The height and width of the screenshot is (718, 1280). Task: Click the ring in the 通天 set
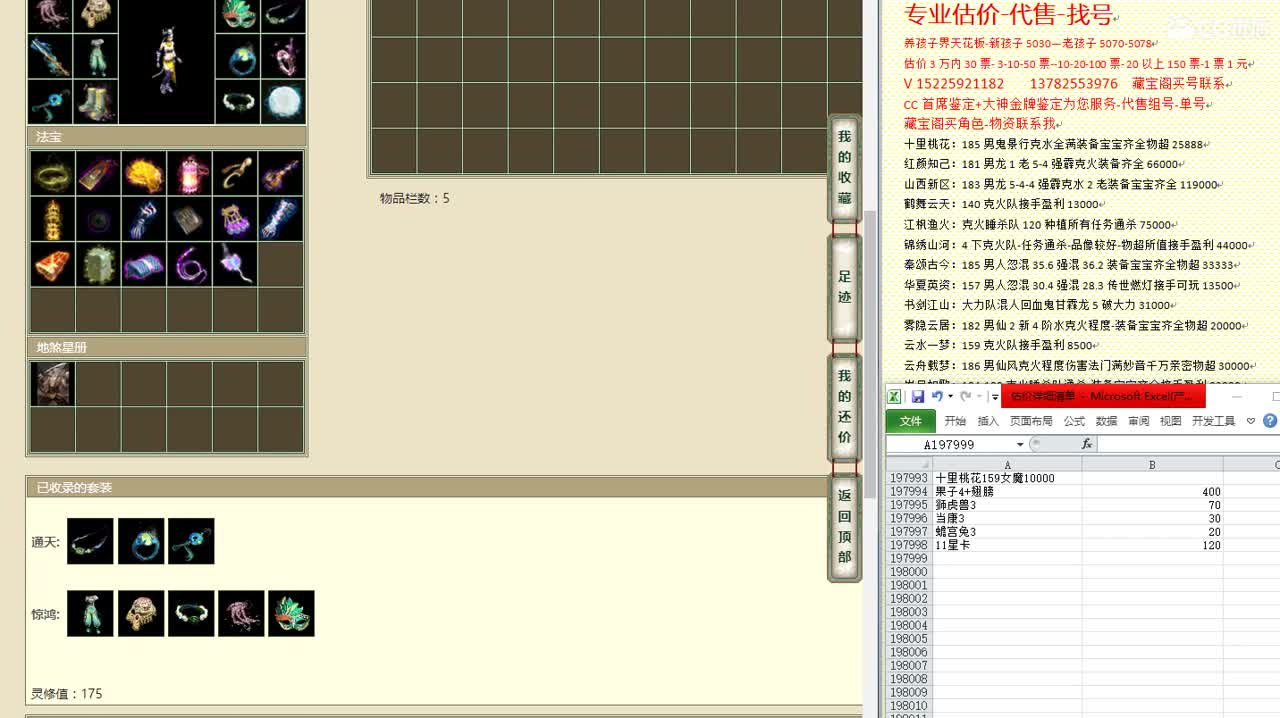tap(141, 541)
